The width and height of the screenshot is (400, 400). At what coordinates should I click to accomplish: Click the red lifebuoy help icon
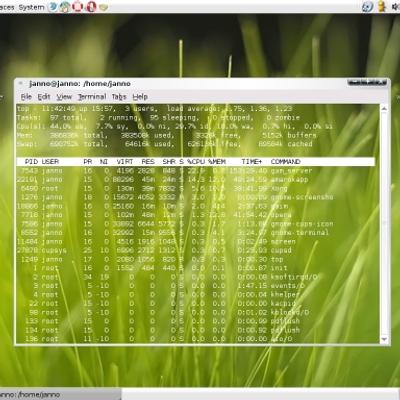78,6
